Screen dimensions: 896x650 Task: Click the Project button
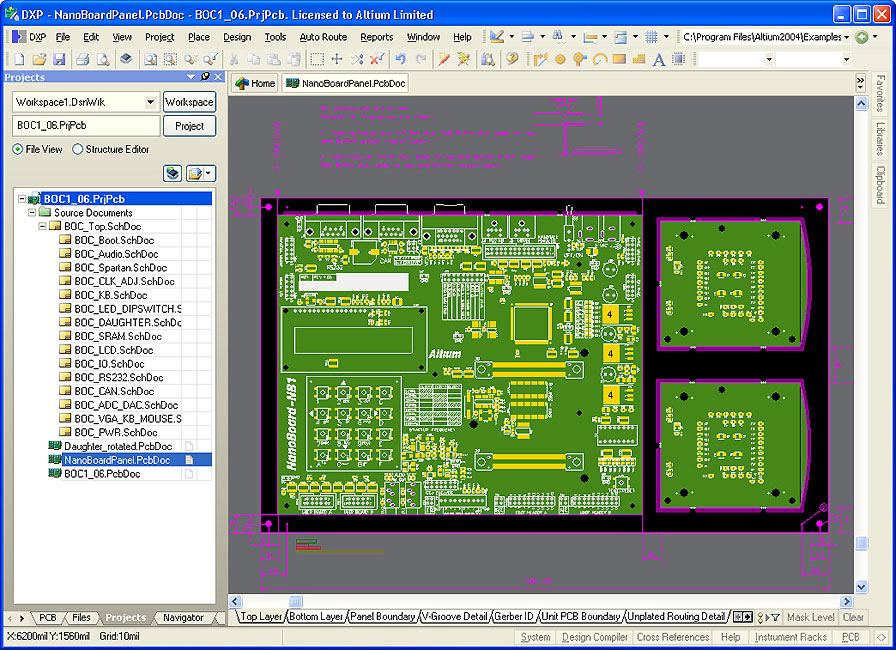click(x=189, y=126)
